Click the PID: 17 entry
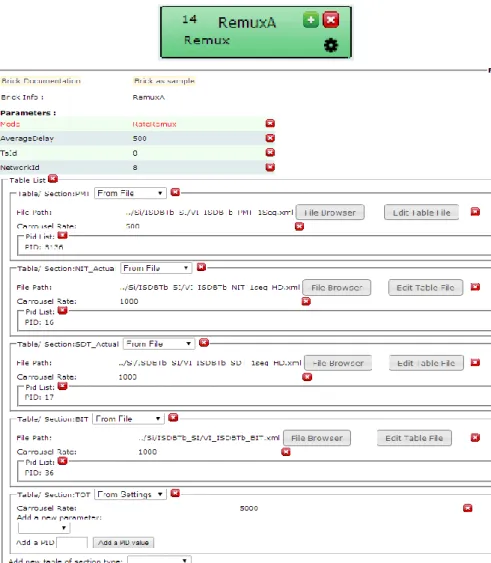This screenshot has height=563, width=491. click(39, 397)
